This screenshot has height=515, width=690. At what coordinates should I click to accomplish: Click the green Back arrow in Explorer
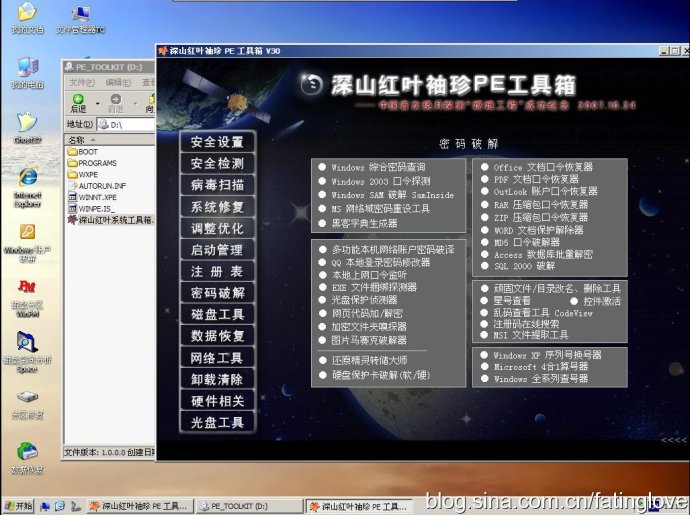point(78,103)
